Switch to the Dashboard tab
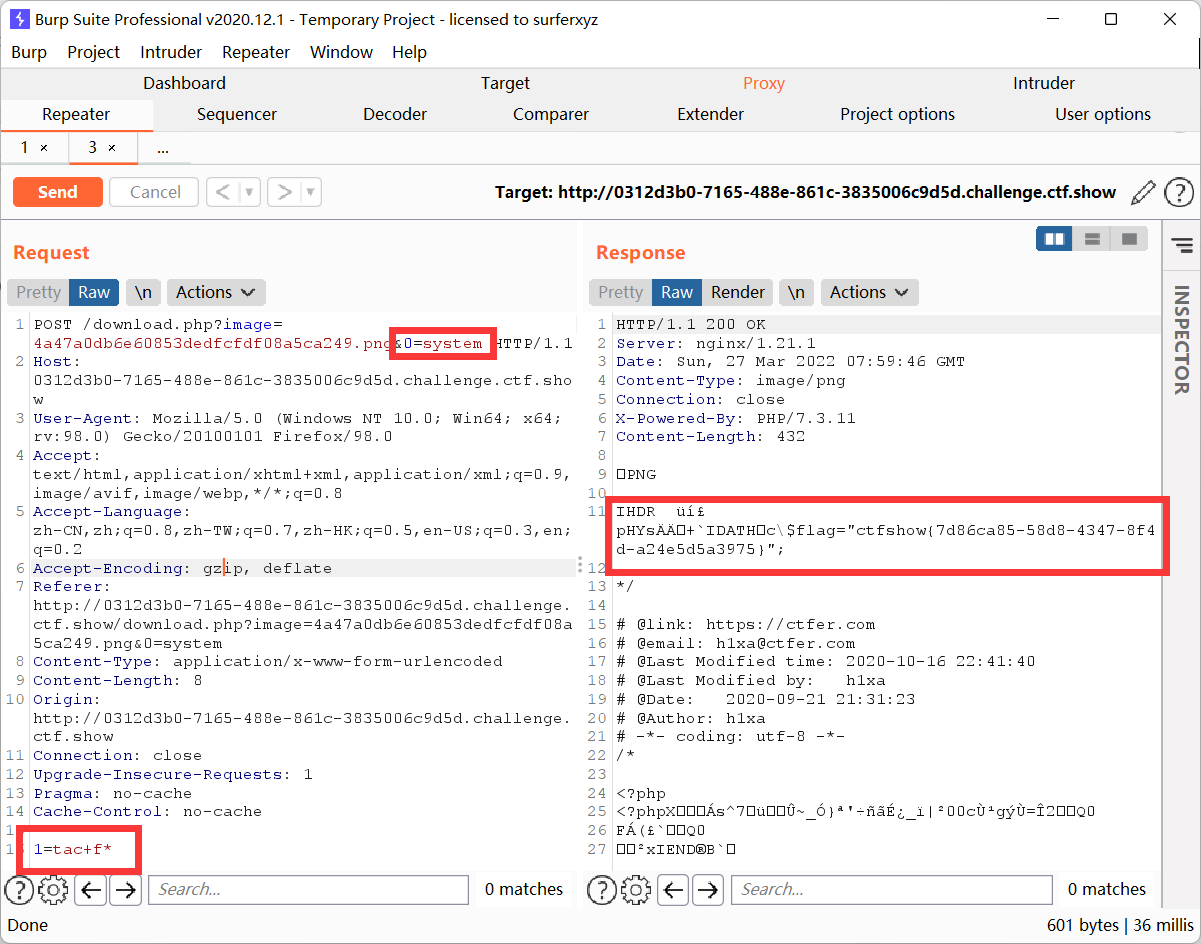Screen dimensions: 1201x944 184,83
